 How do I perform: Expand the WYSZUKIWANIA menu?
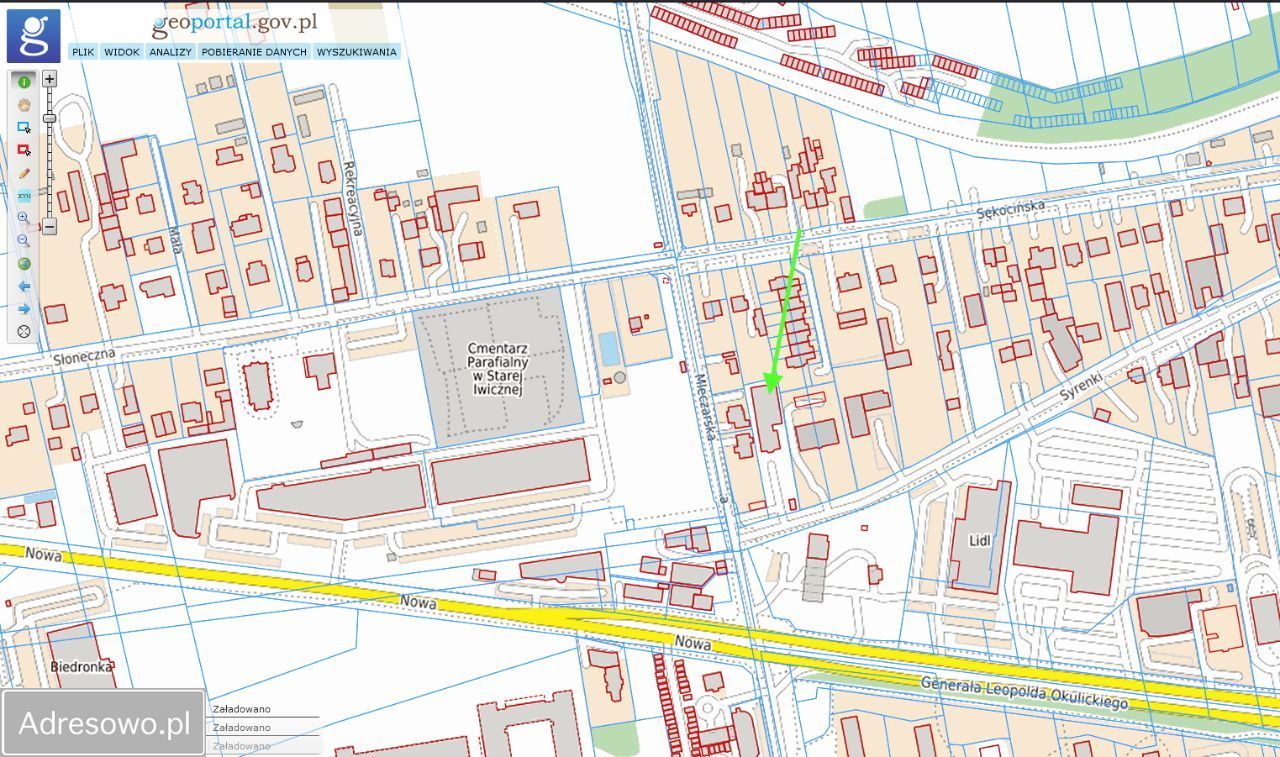click(357, 52)
